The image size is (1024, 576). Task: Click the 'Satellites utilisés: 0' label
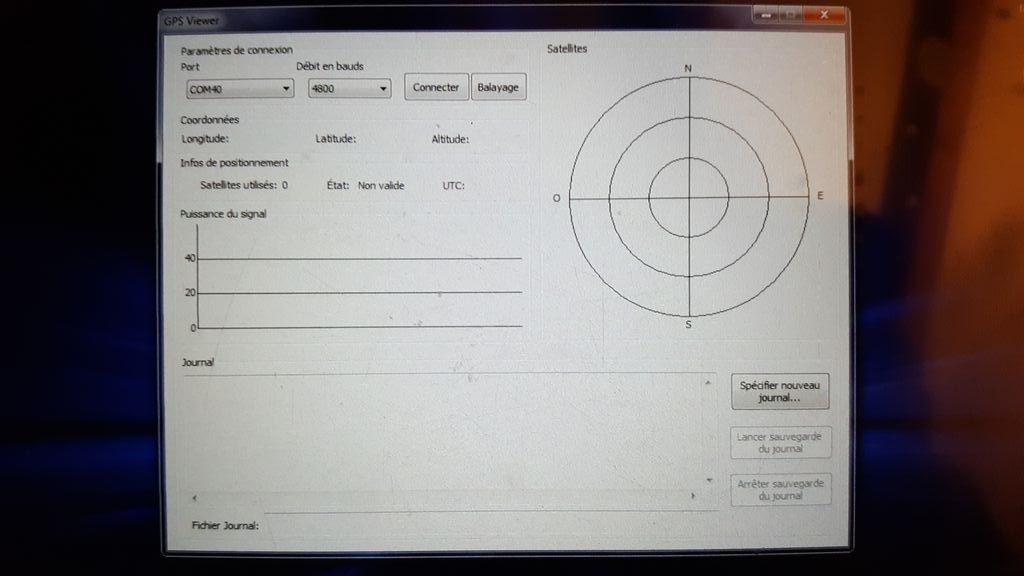tap(244, 185)
